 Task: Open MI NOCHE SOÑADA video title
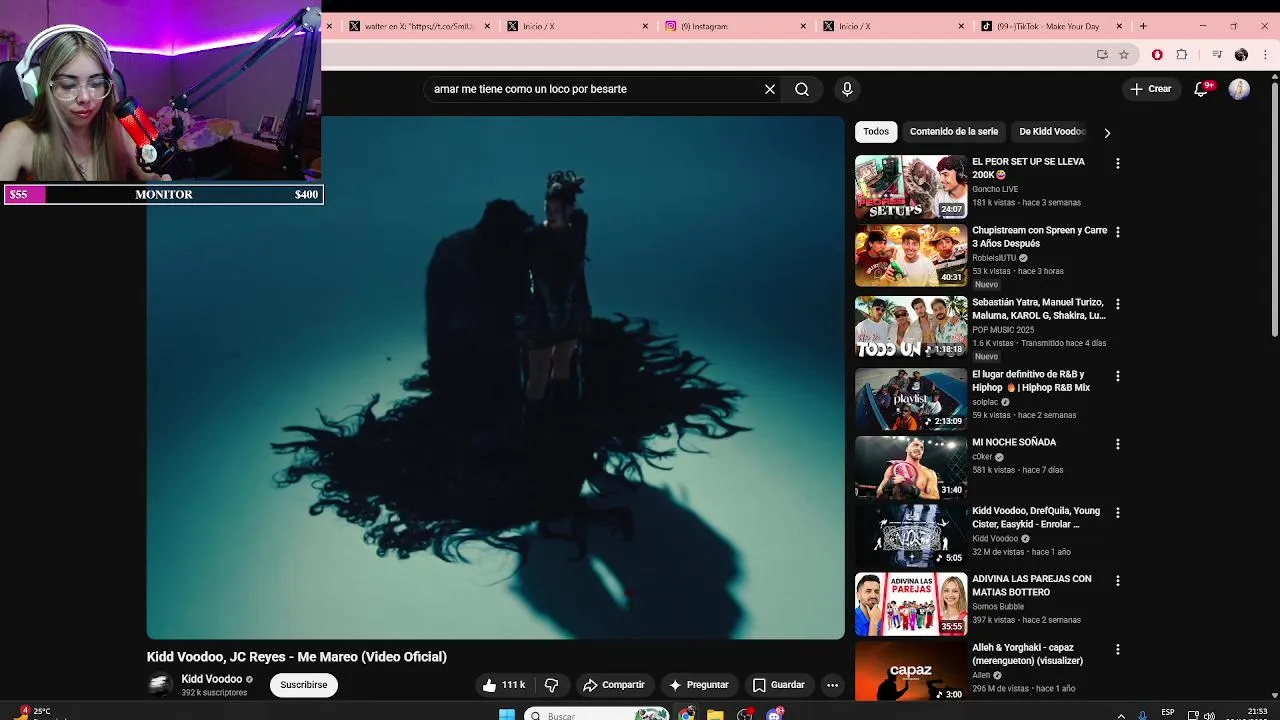(1014, 442)
